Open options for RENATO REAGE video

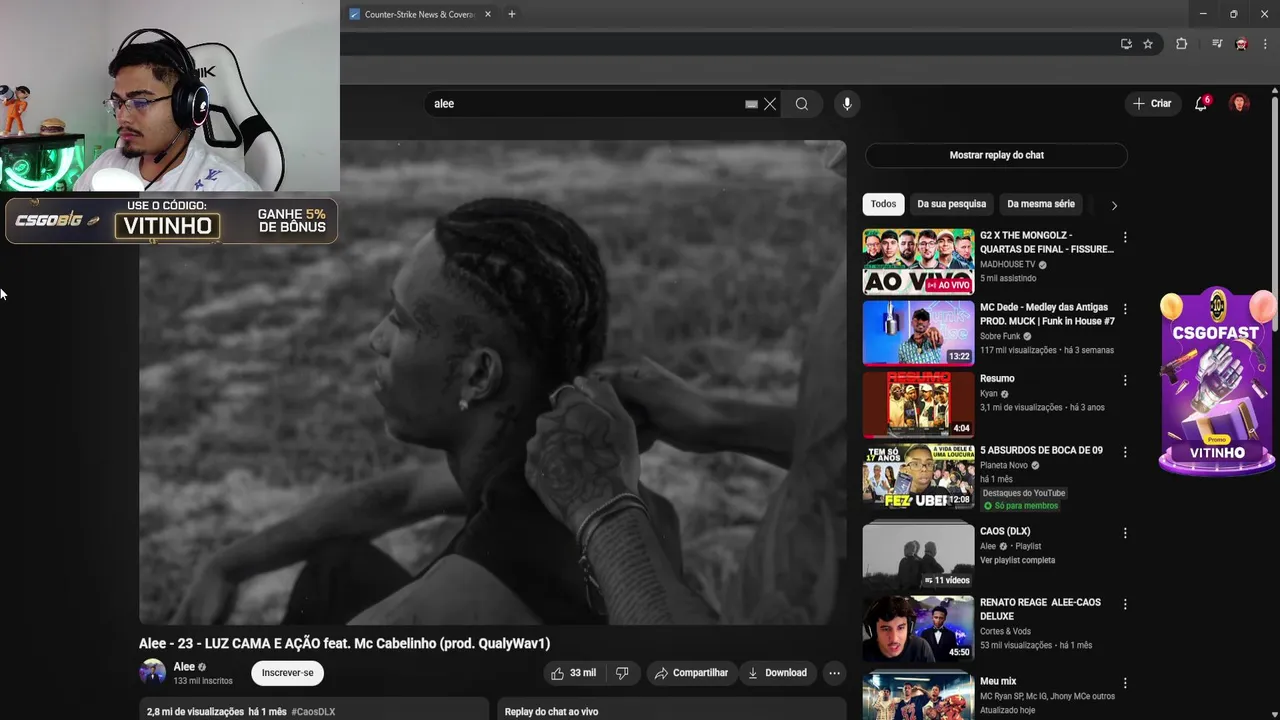(x=1125, y=605)
